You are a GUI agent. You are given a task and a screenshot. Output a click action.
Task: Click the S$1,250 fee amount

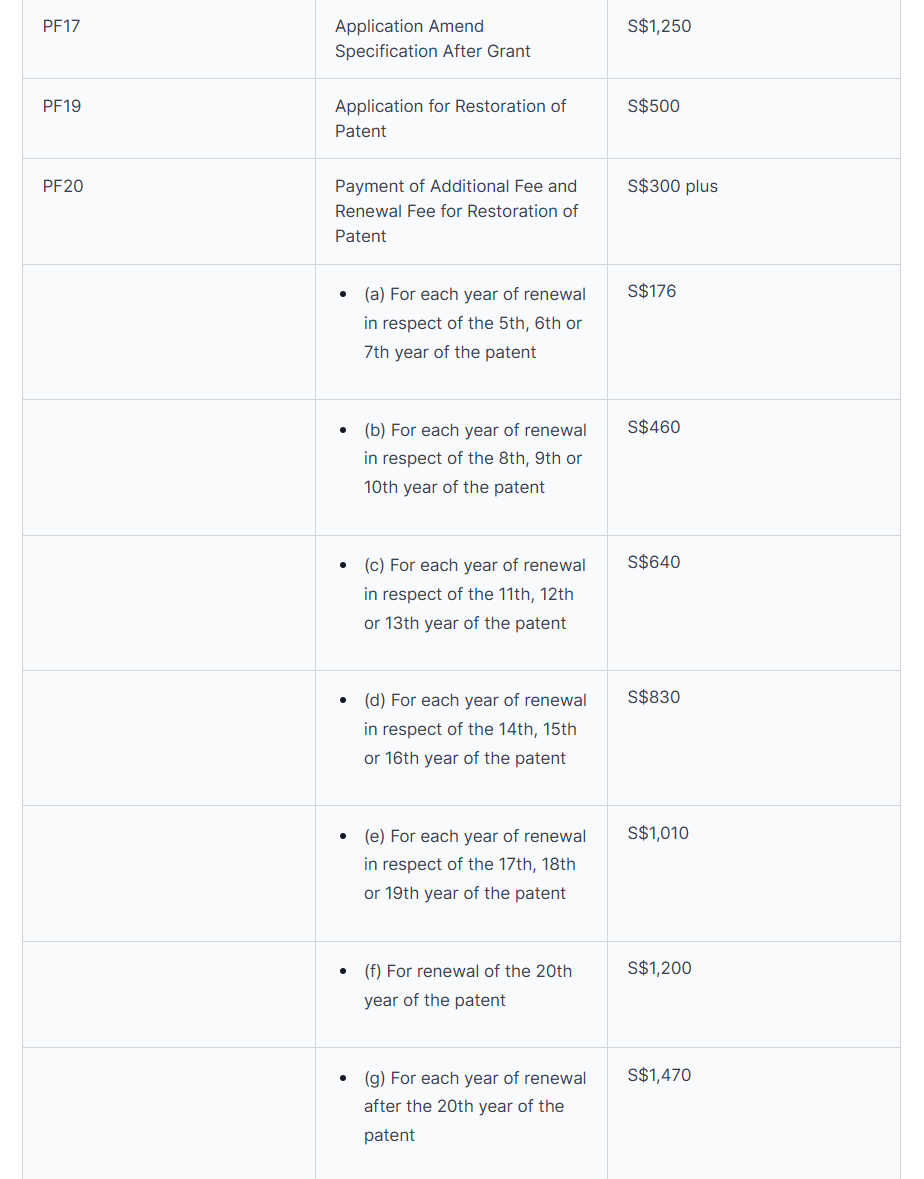[x=659, y=26]
